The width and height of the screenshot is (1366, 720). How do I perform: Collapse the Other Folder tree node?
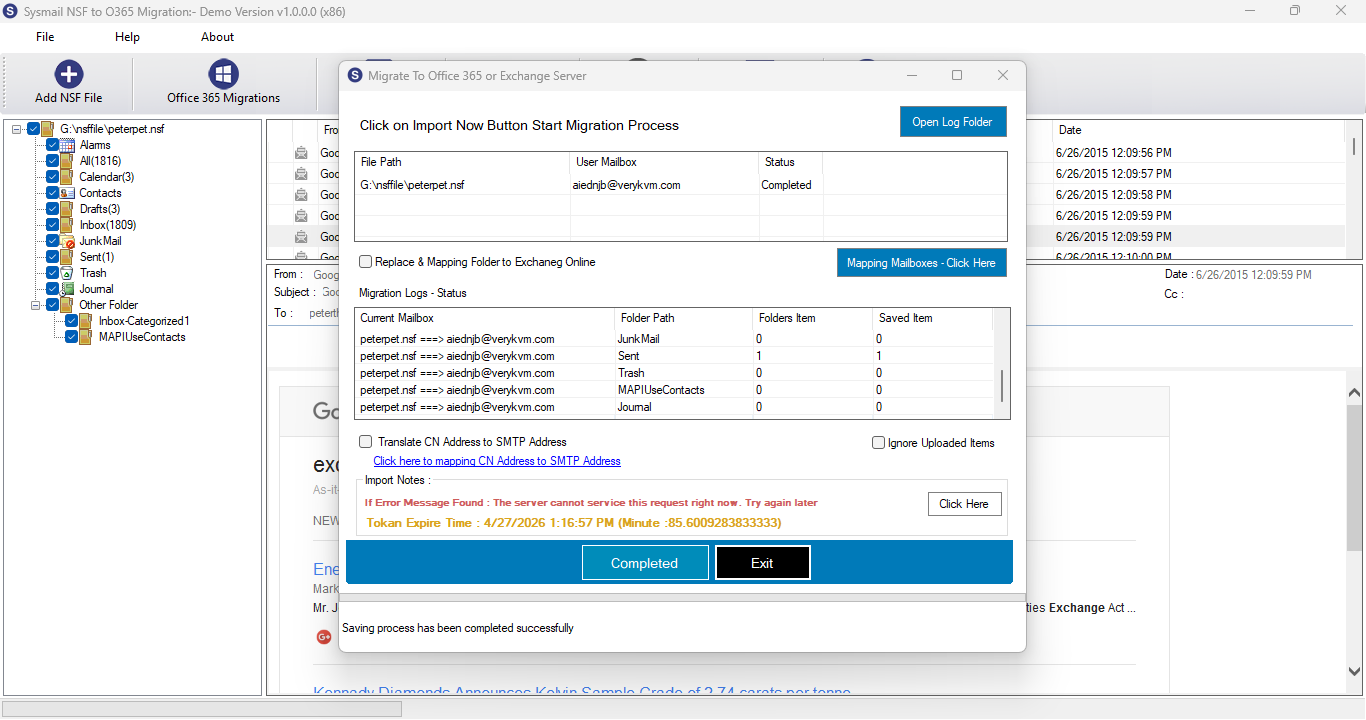pos(35,305)
